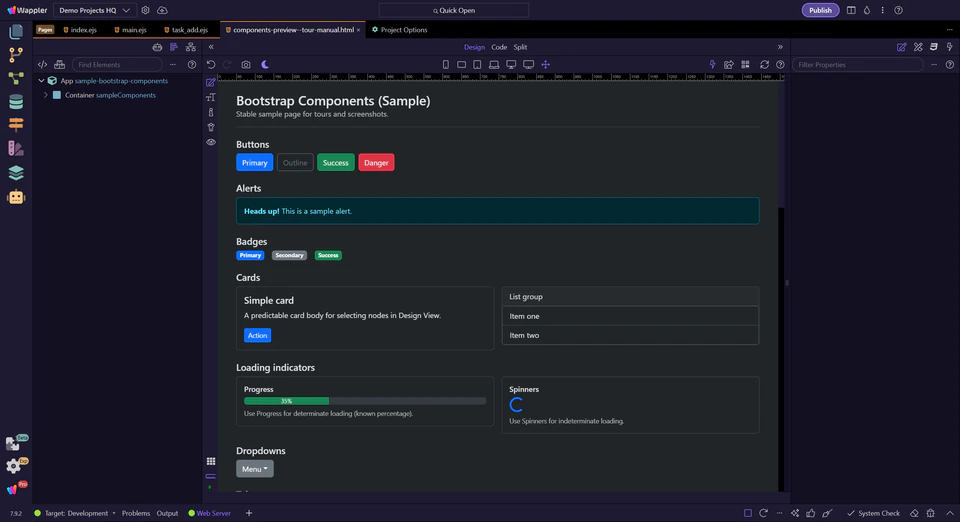The height and width of the screenshot is (522, 960).
Task: Click the Danger button on the page
Action: [376, 163]
